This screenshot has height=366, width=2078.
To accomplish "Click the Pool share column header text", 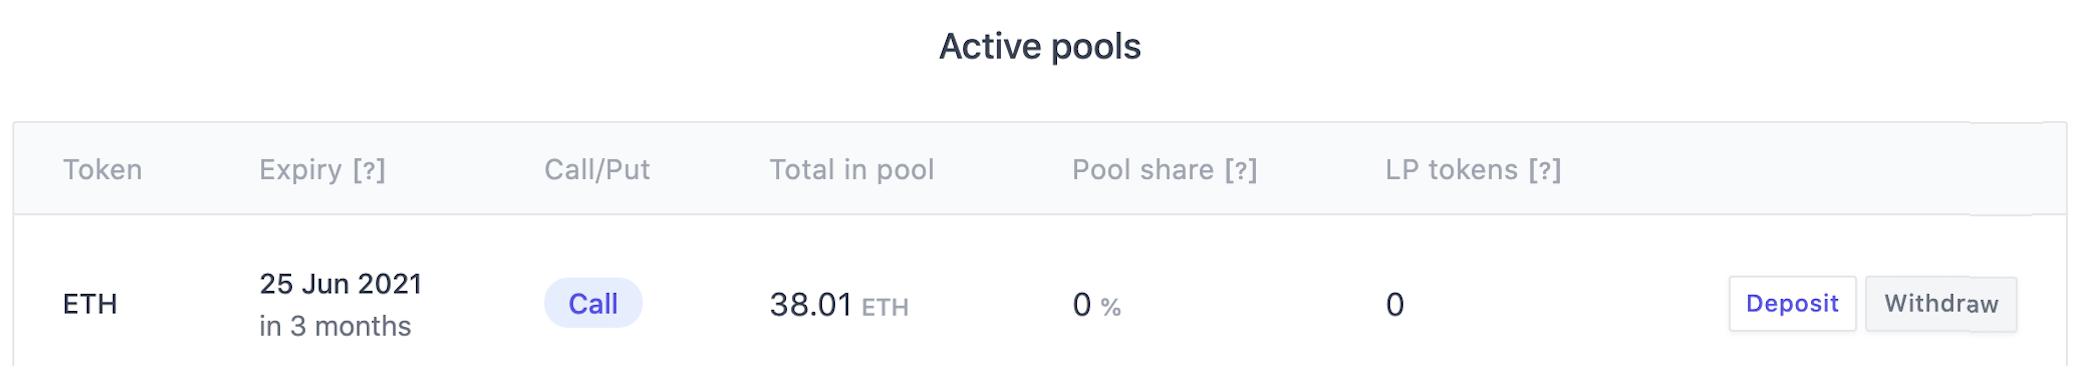I will (1143, 170).
